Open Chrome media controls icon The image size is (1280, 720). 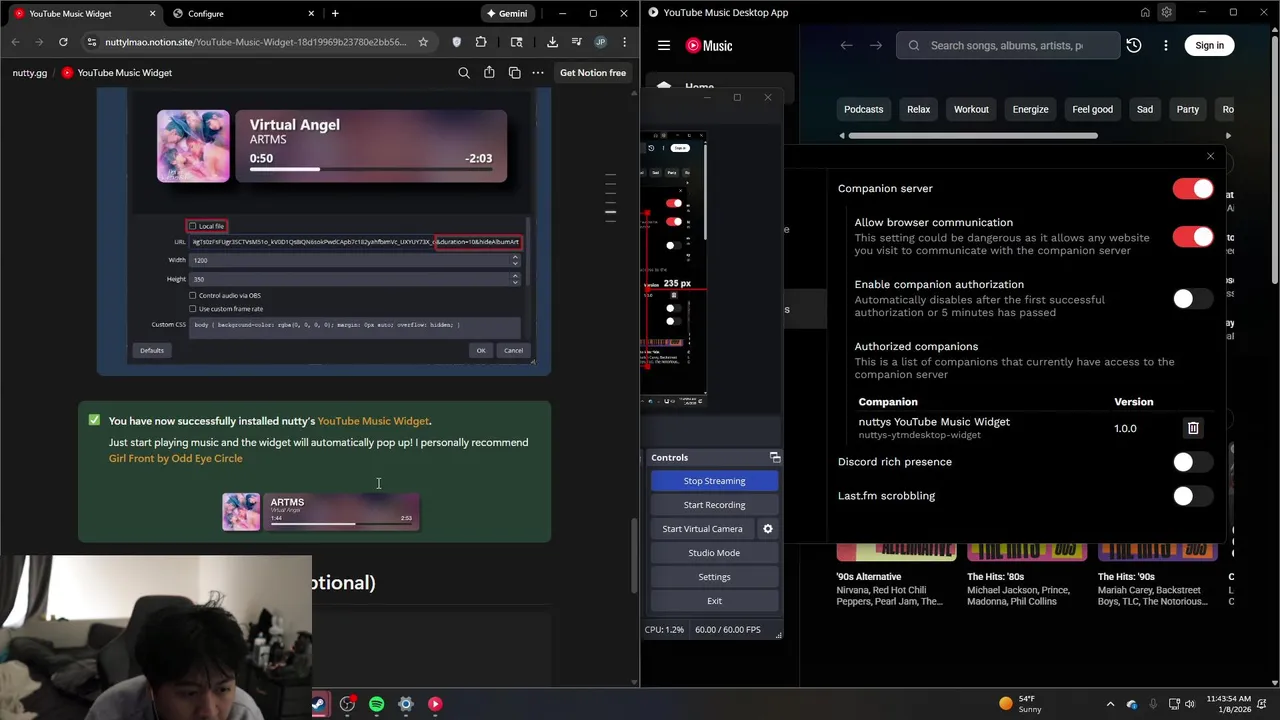point(576,42)
